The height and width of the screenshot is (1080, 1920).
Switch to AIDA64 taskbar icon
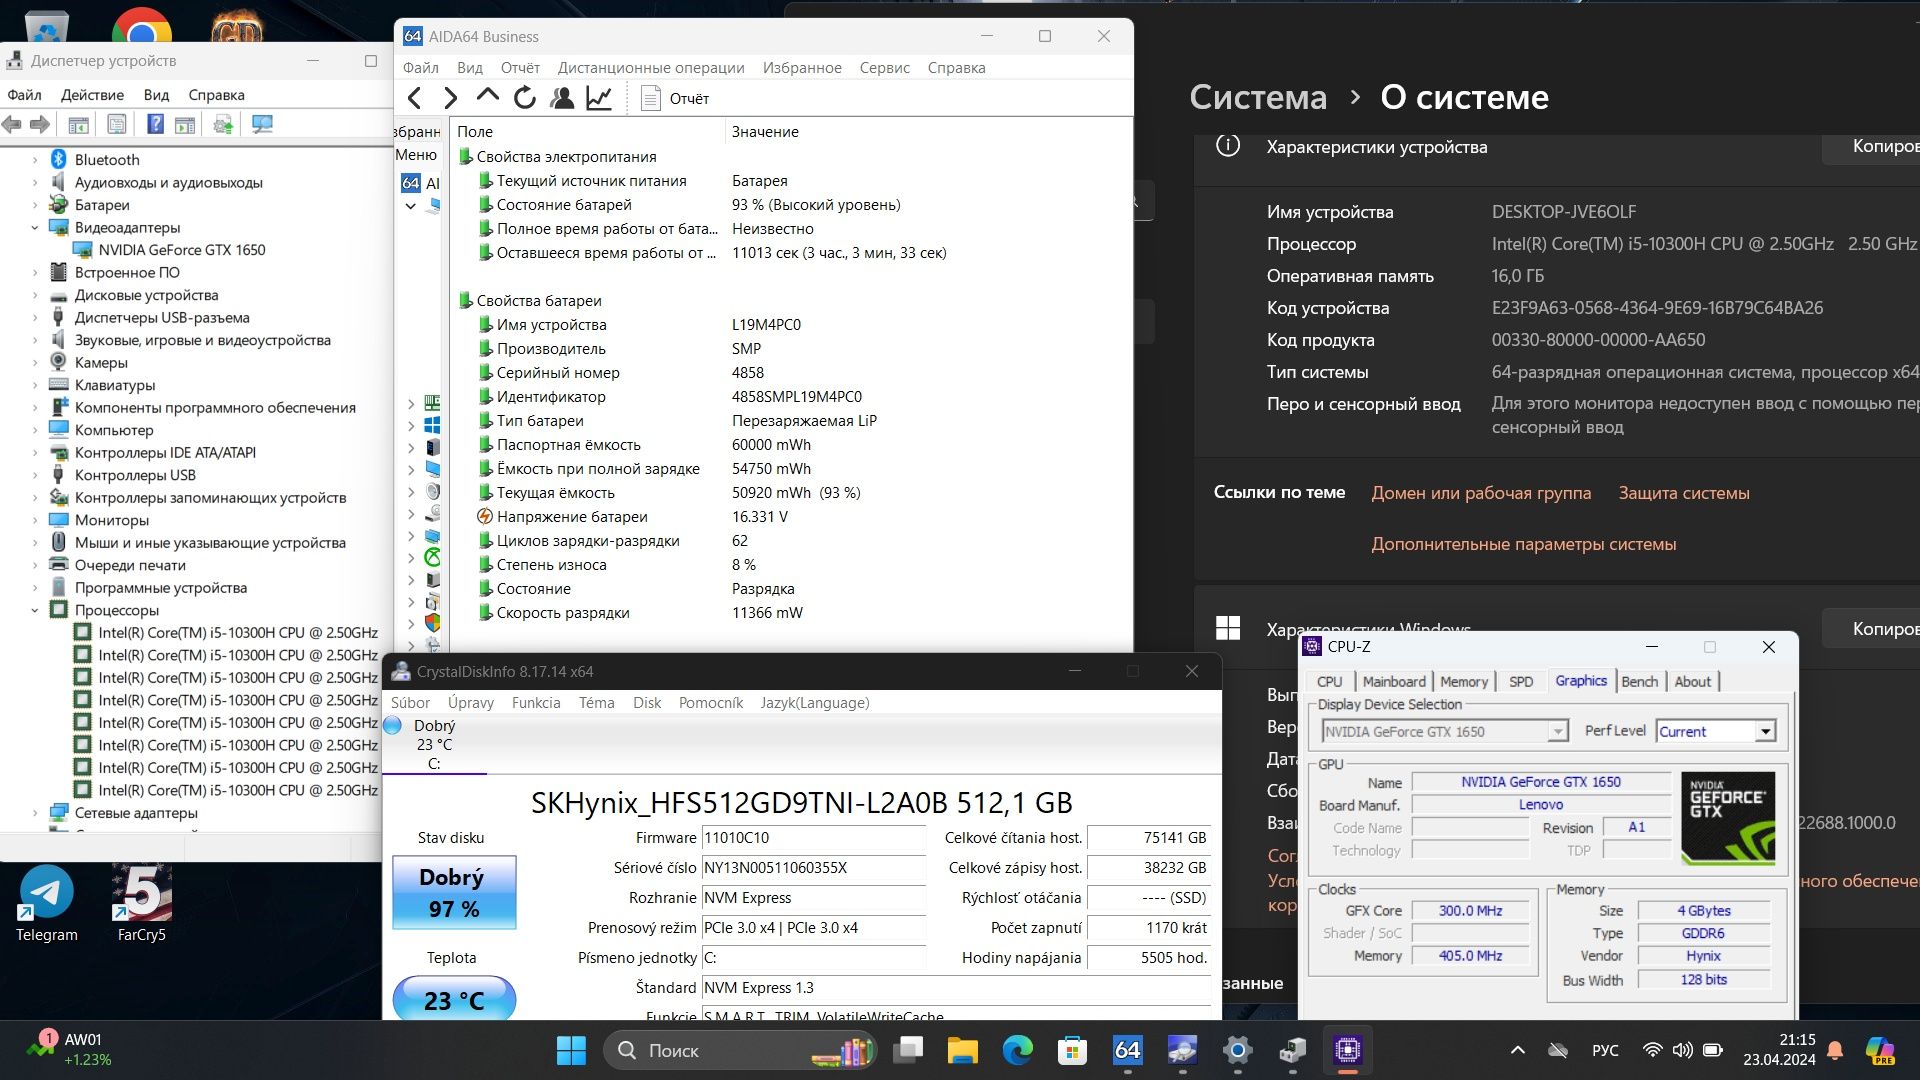1127,1050
